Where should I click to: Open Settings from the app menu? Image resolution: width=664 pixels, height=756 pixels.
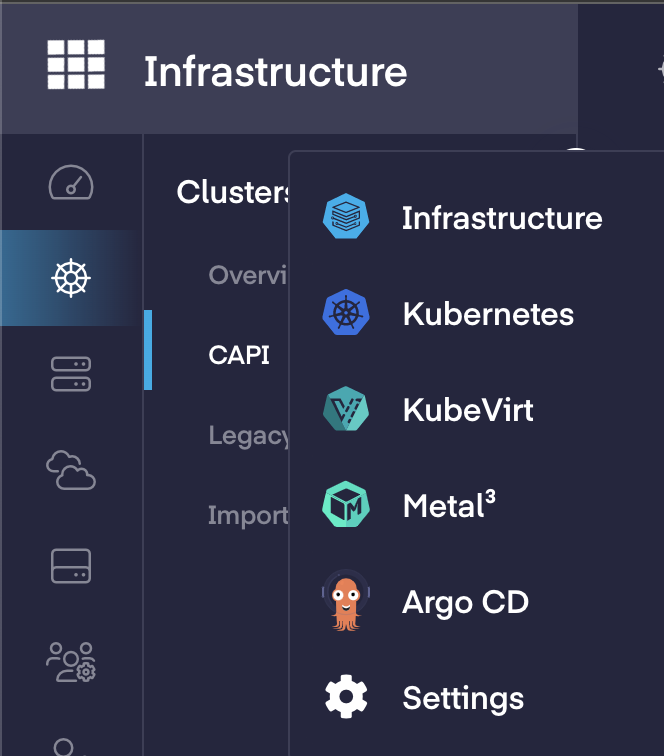[x=463, y=698]
